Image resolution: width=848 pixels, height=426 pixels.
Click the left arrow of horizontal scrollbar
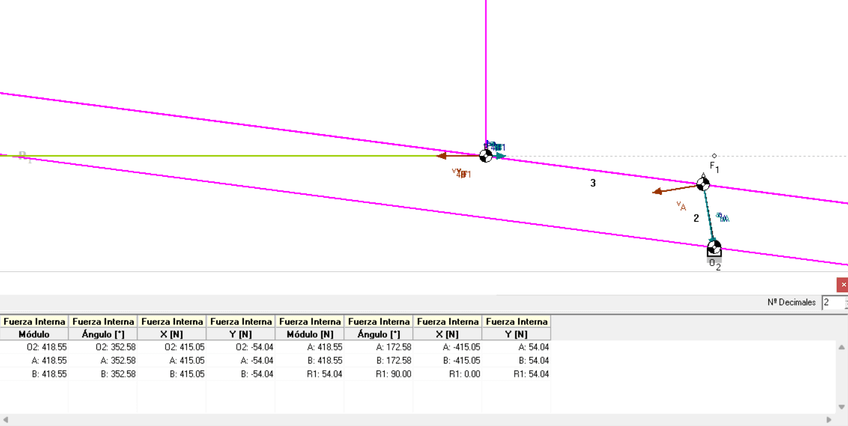[x=6, y=419]
